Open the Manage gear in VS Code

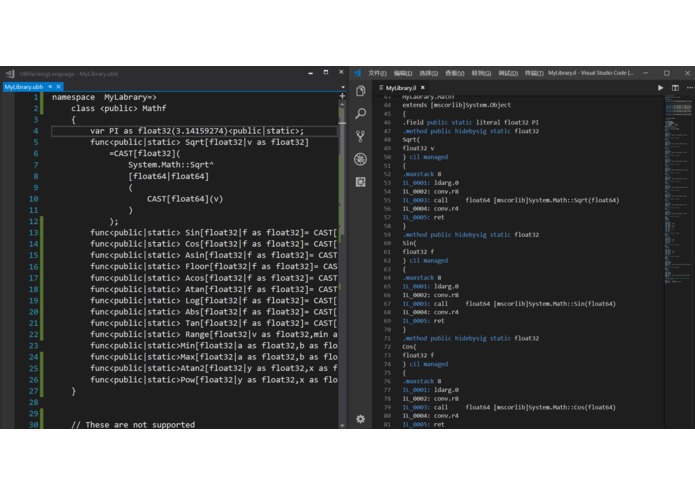361,419
